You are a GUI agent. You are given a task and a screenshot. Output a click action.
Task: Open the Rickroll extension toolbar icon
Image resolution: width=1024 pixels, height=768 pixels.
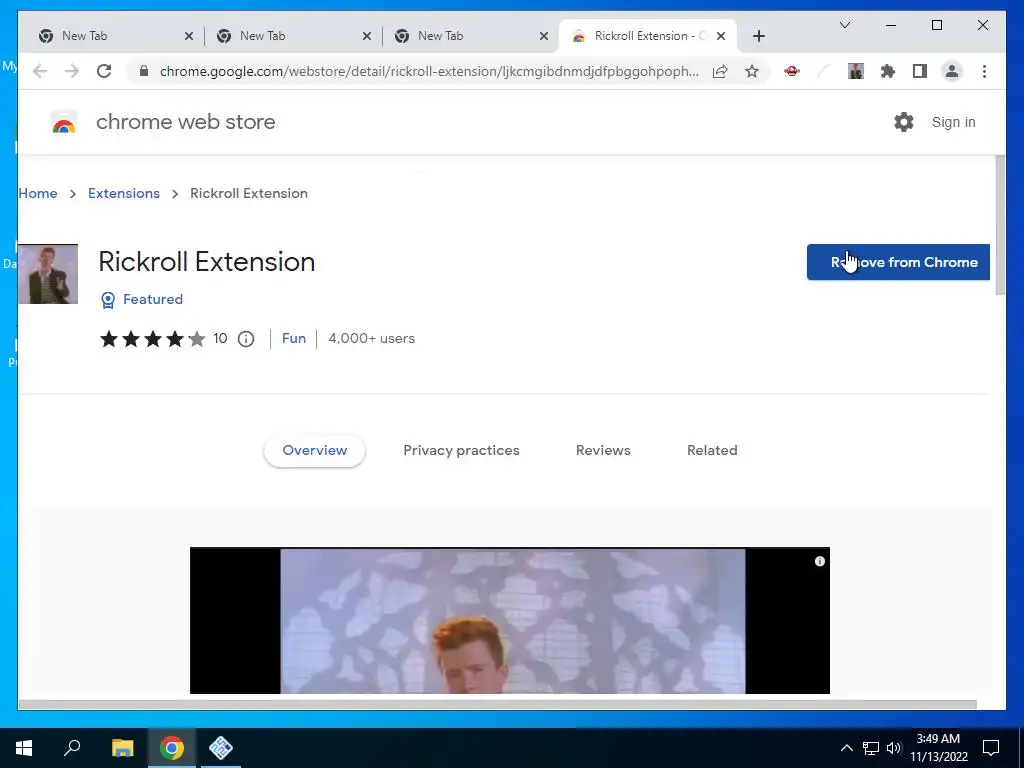click(x=856, y=71)
